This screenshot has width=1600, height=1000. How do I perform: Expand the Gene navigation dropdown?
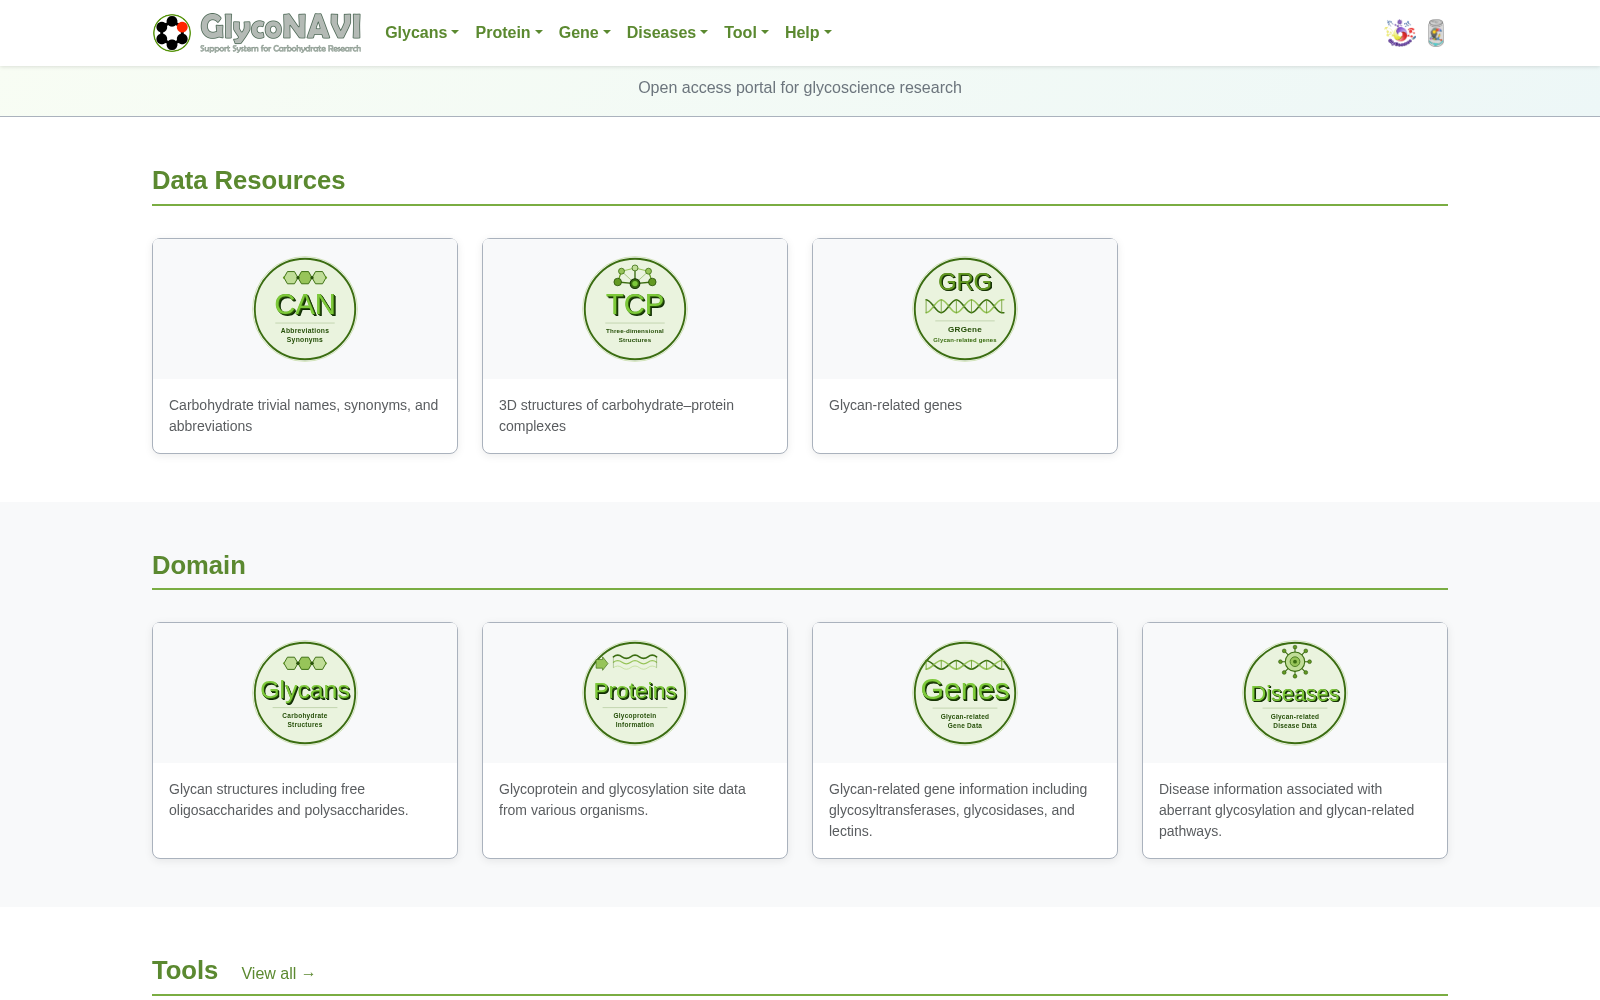pos(585,33)
